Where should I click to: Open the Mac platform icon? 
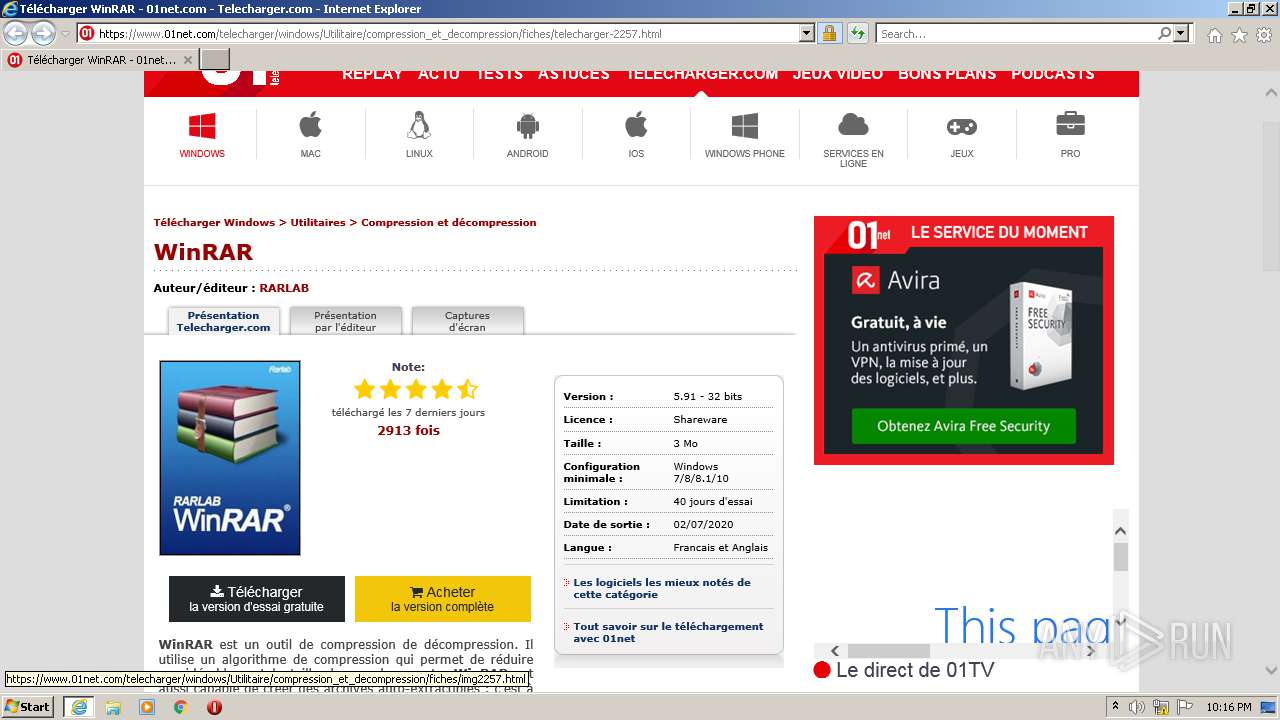pyautogui.click(x=310, y=126)
